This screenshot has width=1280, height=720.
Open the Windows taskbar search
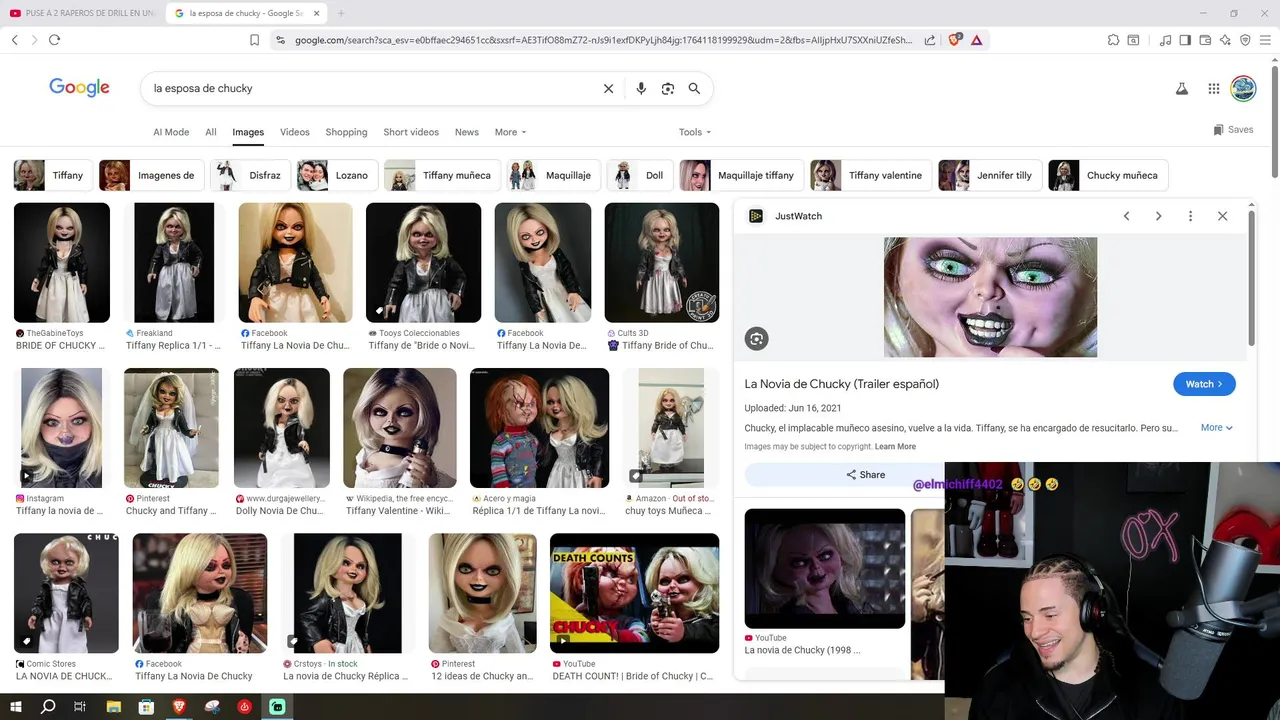coord(48,707)
